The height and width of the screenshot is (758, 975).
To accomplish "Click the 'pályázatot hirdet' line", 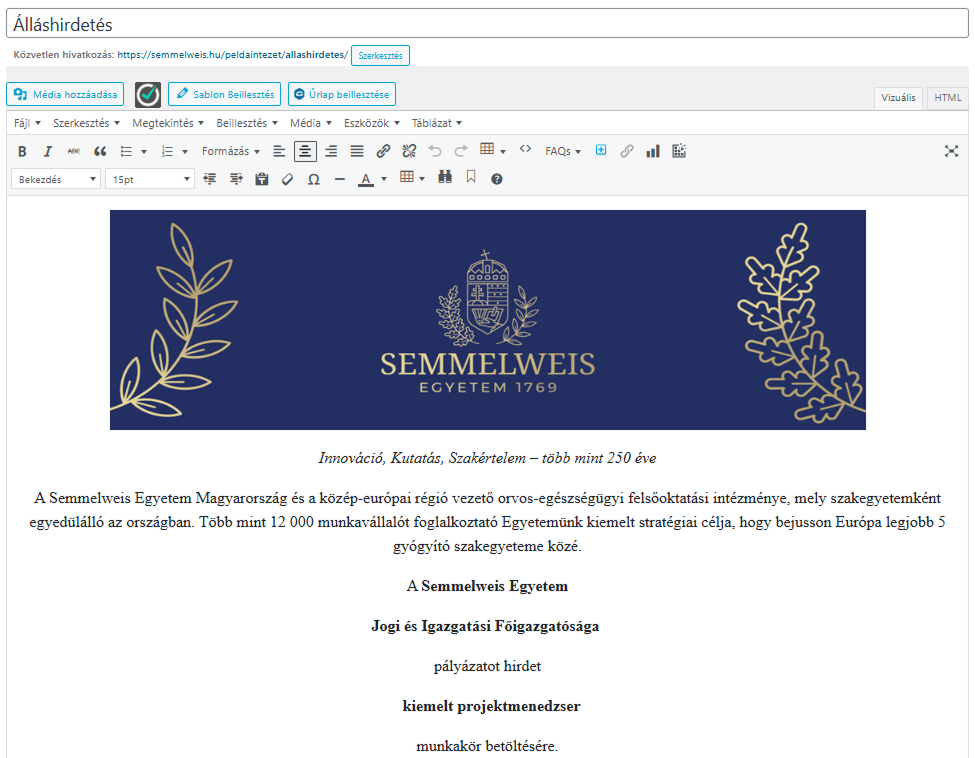I will click(488, 666).
